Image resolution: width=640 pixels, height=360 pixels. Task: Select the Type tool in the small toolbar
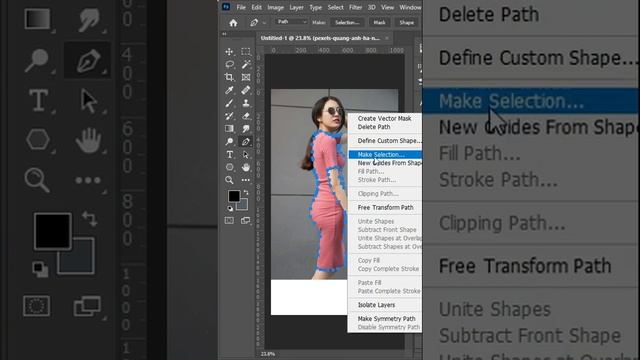229,155
